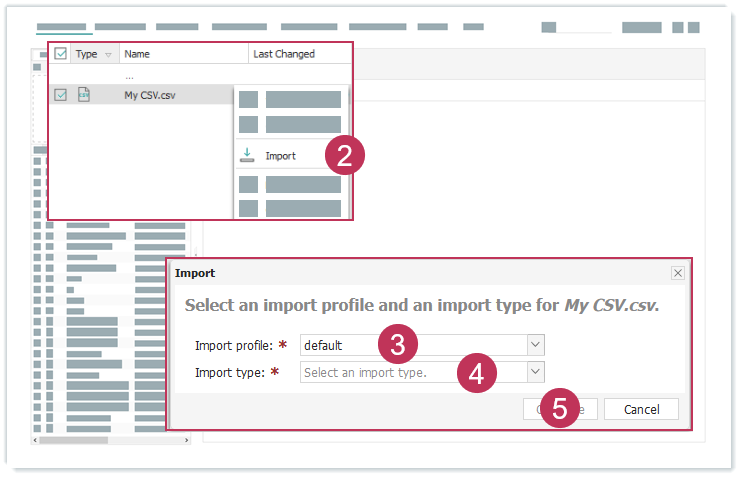The width and height of the screenshot is (741, 478).
Task: Click the '..' parent folder row
Action: [x=129, y=75]
